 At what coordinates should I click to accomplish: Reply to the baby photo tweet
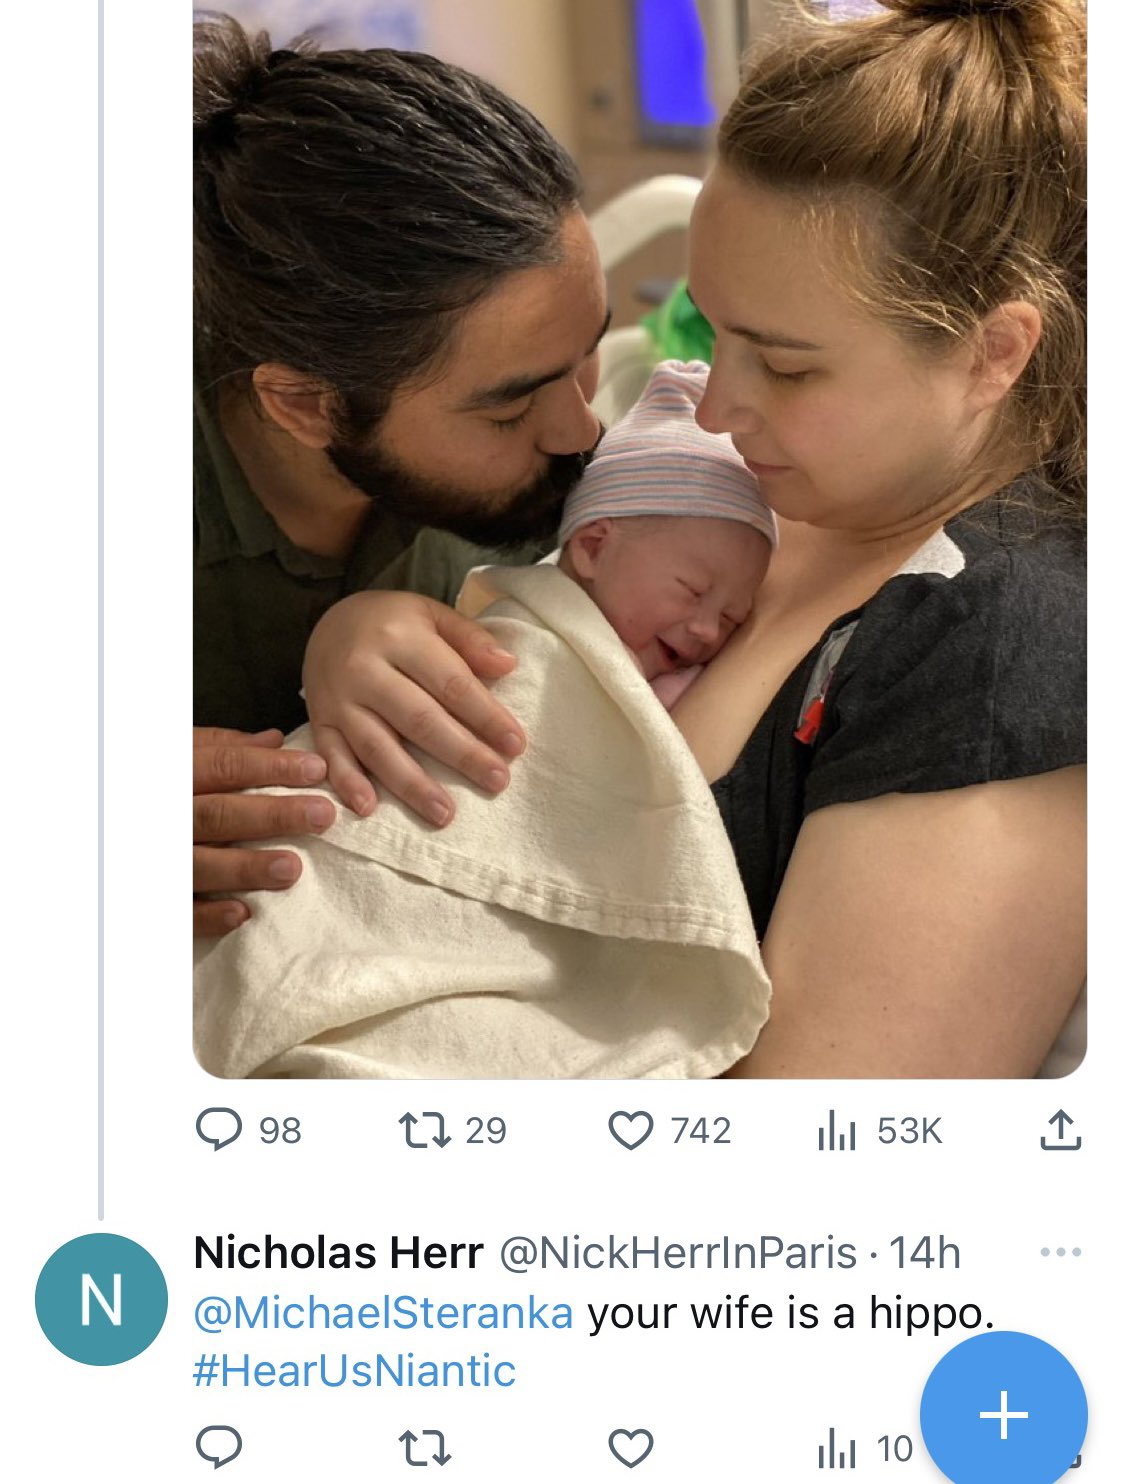pyautogui.click(x=219, y=1130)
